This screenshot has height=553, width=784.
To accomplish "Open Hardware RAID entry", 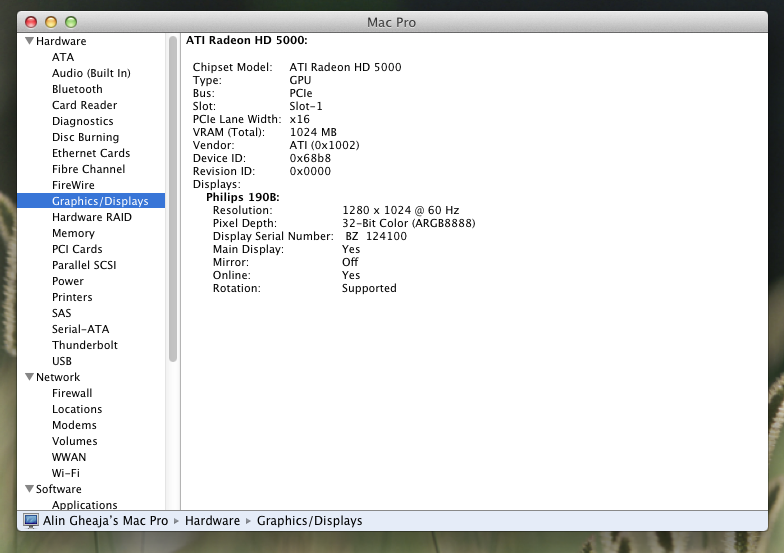I will pyautogui.click(x=92, y=217).
